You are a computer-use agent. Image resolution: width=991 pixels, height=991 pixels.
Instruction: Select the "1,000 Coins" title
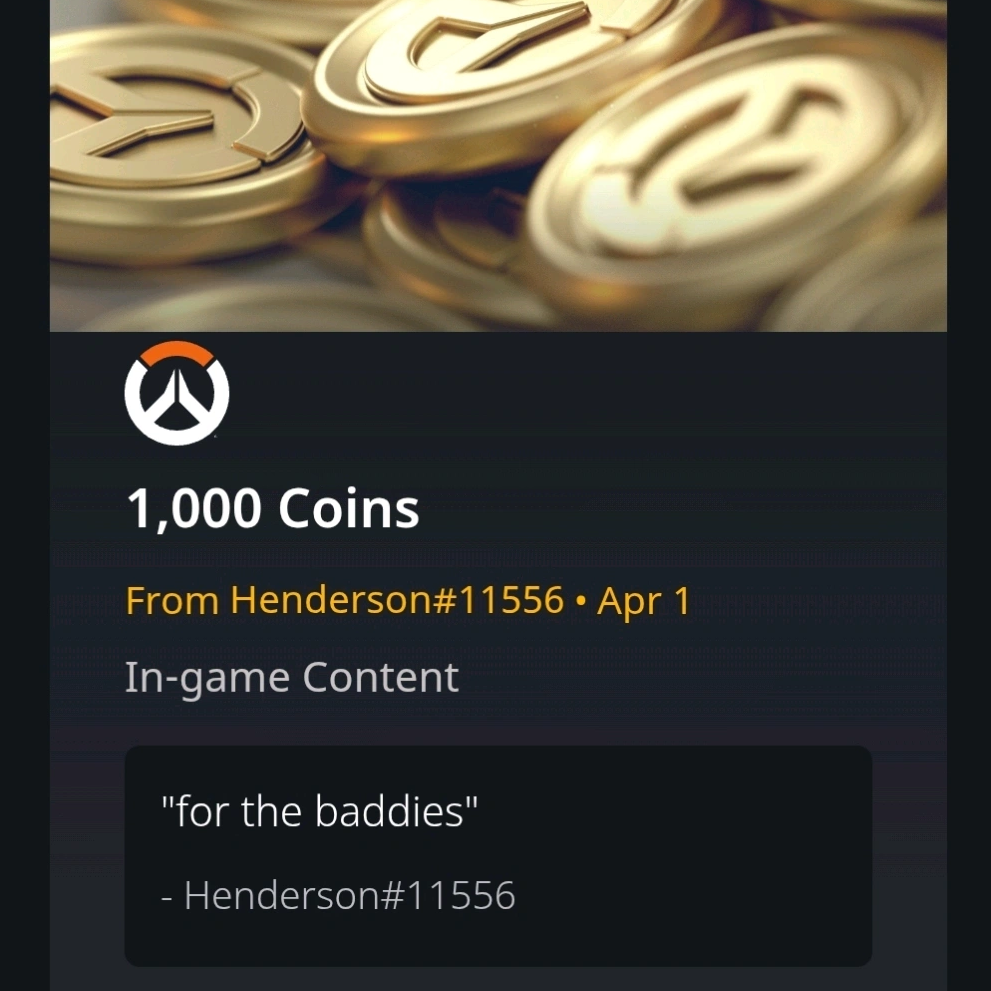tap(272, 508)
